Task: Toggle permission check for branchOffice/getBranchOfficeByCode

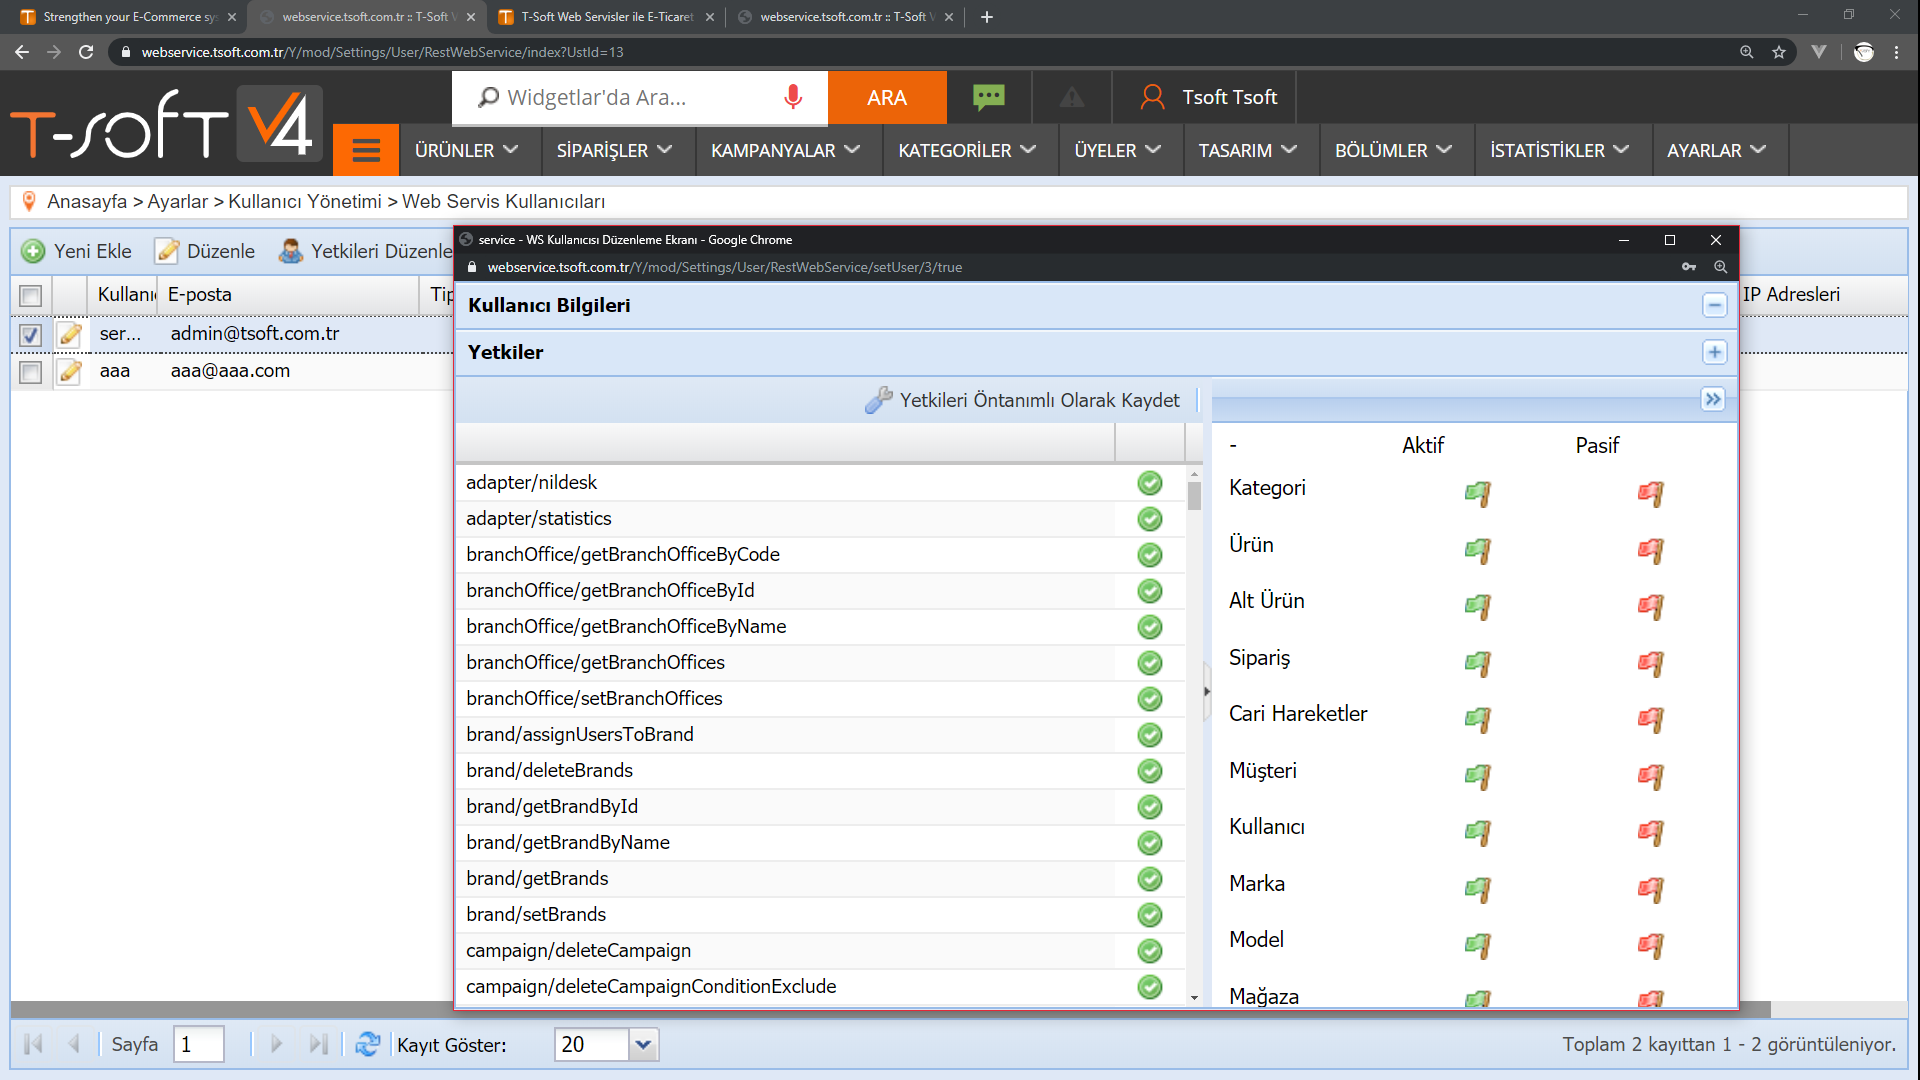Action: coord(1150,555)
